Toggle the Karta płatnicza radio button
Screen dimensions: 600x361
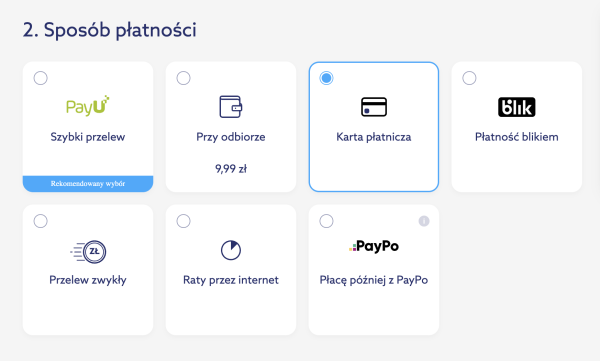(x=326, y=78)
